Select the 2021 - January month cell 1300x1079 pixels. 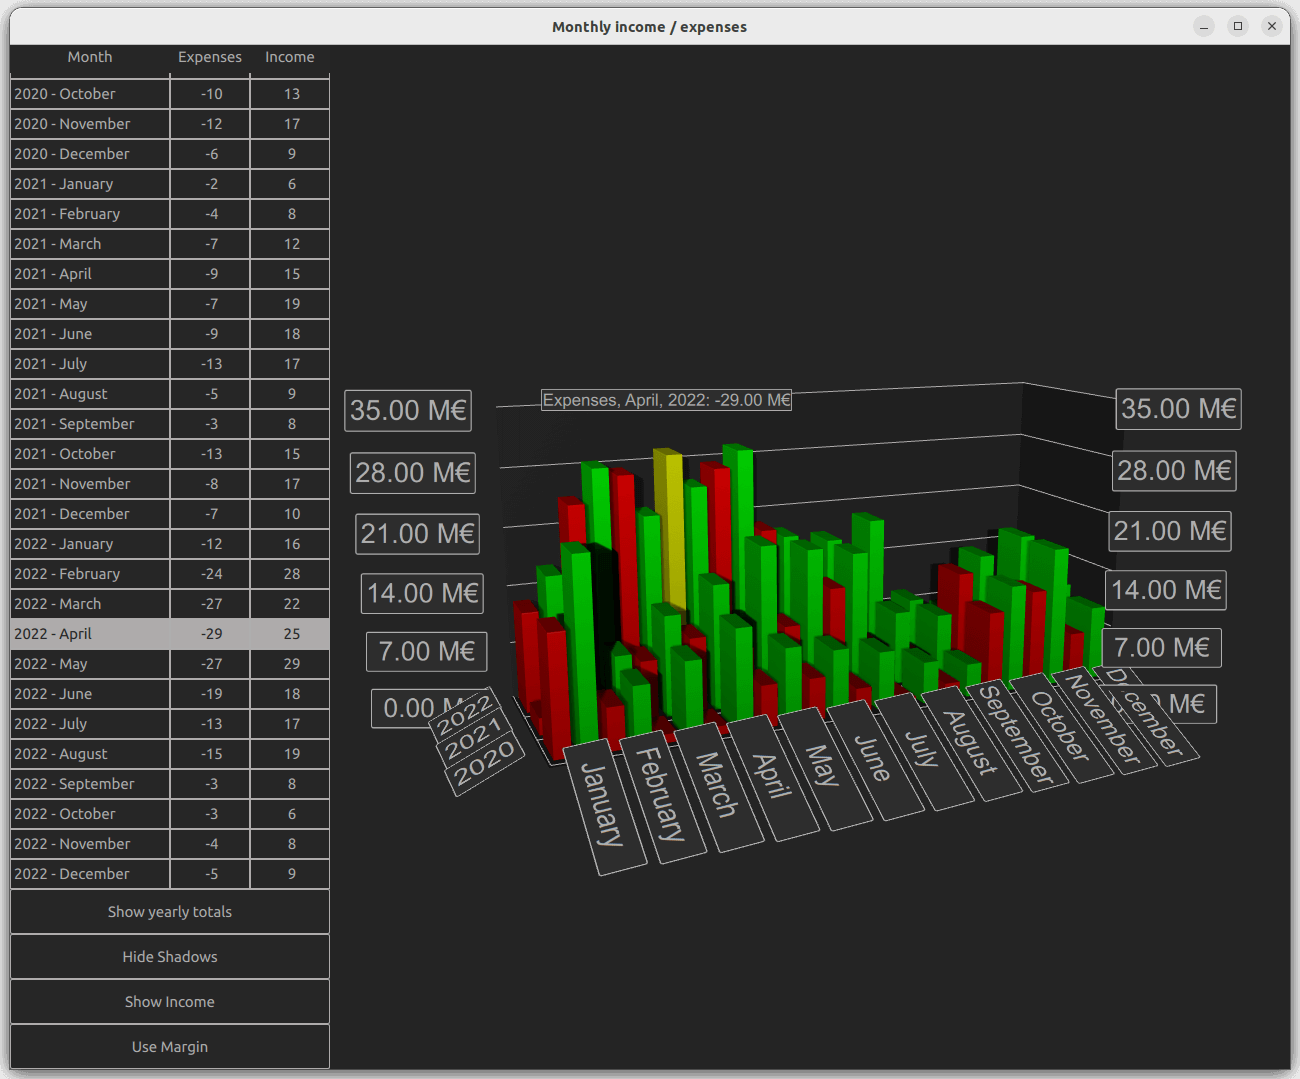click(90, 184)
